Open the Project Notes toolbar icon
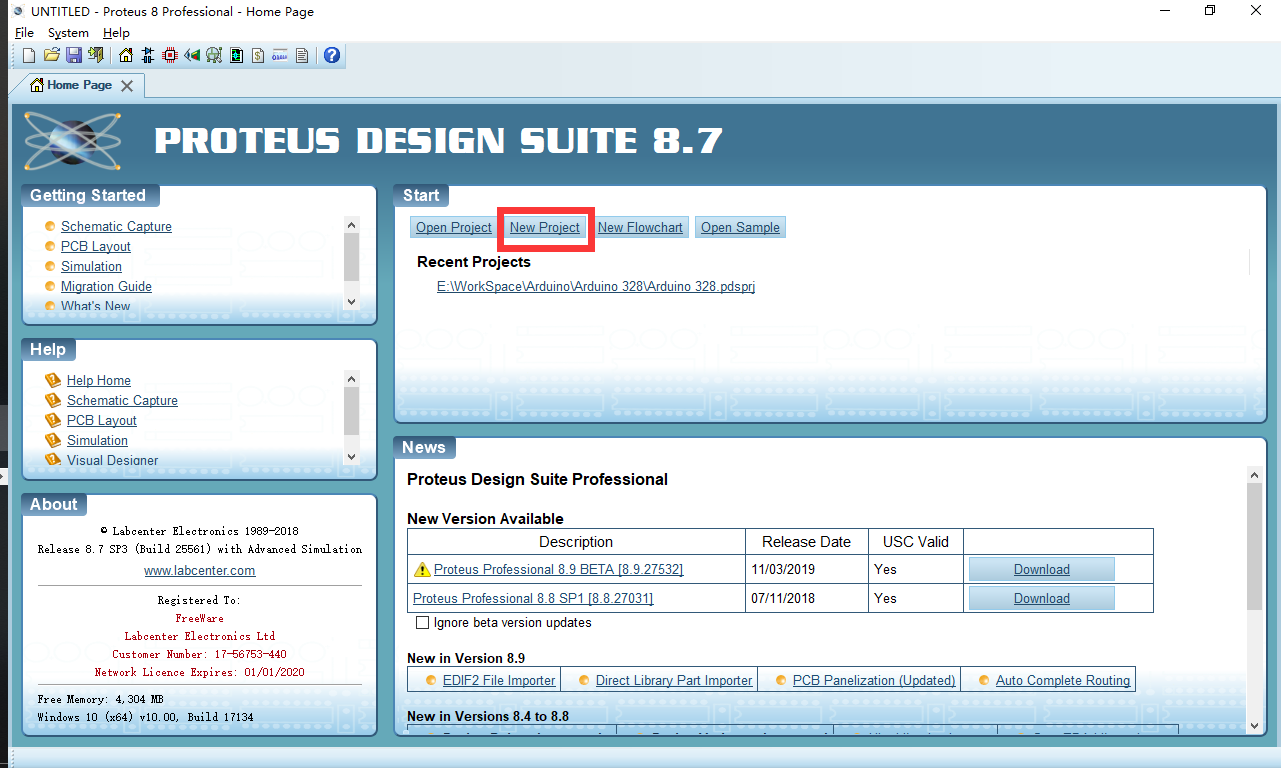The height and width of the screenshot is (768, 1281). click(x=302, y=55)
